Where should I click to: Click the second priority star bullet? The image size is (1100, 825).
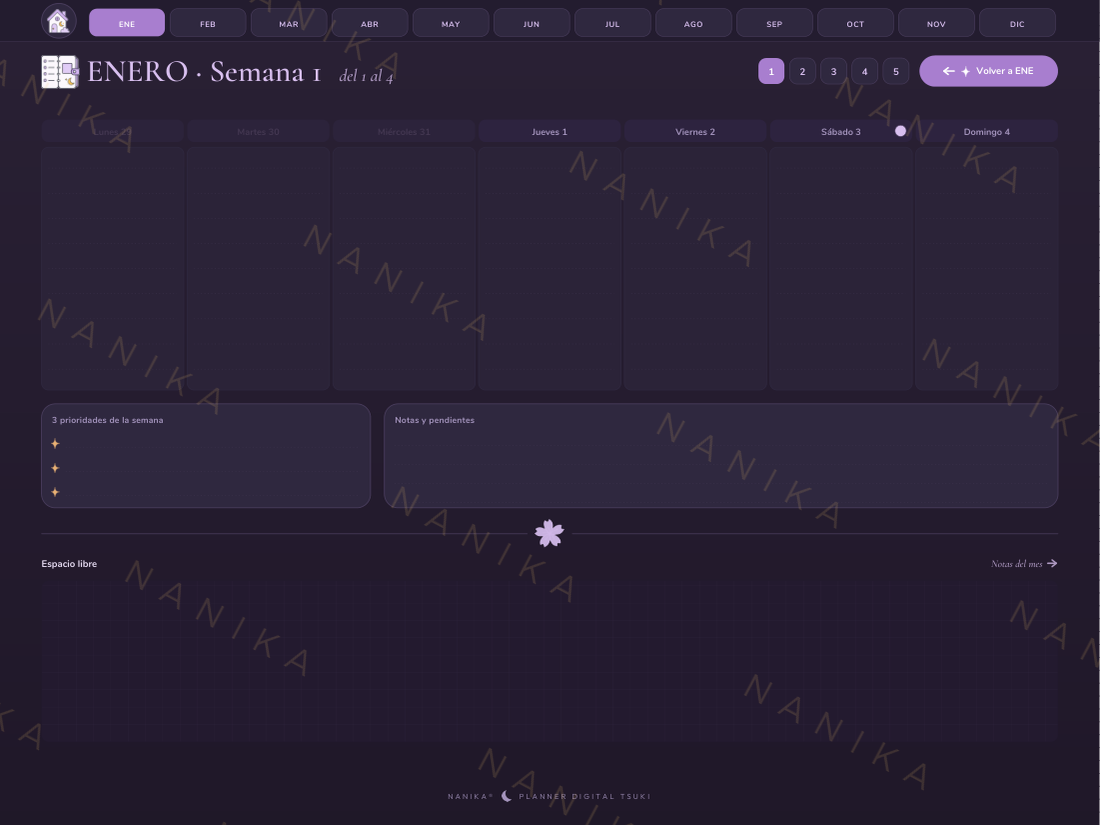click(x=55, y=468)
